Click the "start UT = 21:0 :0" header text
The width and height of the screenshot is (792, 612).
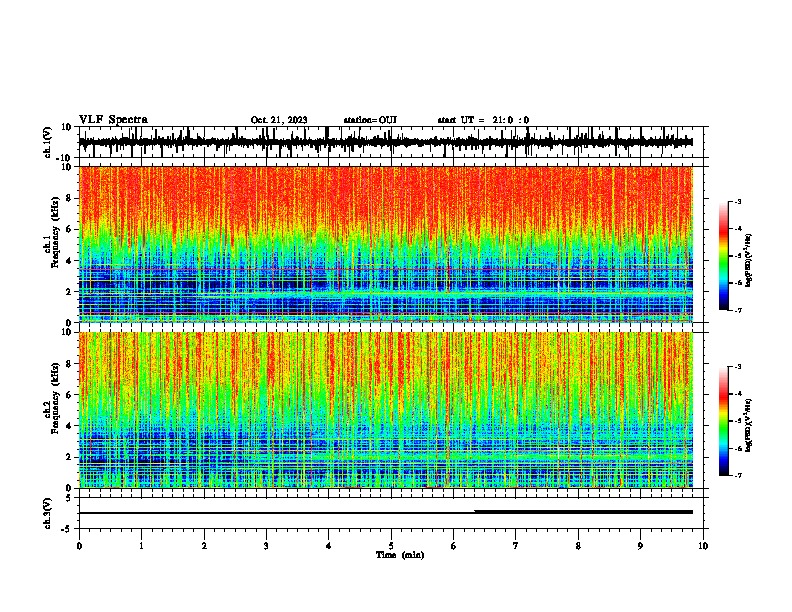point(483,120)
